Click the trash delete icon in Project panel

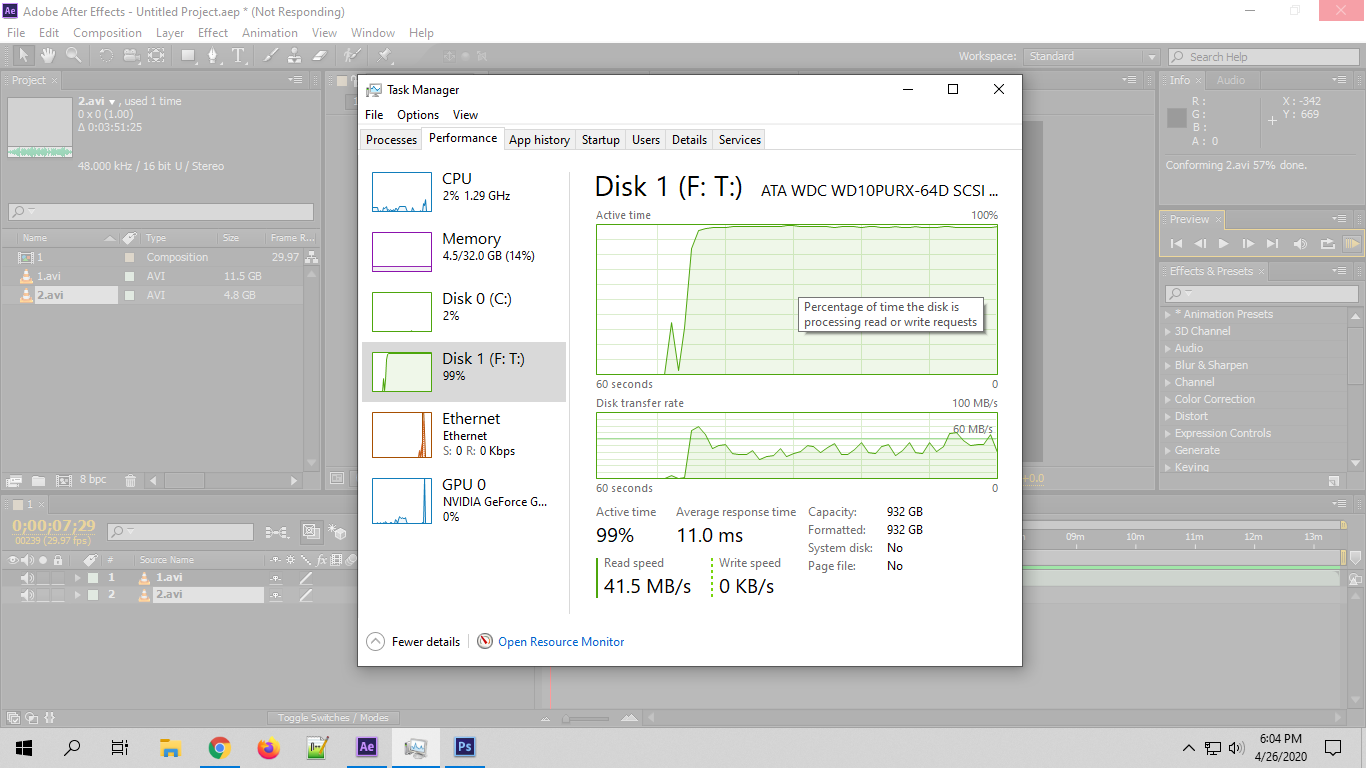[130, 480]
